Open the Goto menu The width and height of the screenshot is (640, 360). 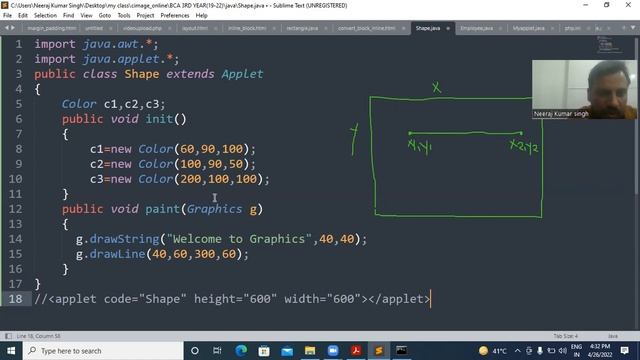click(x=104, y=16)
